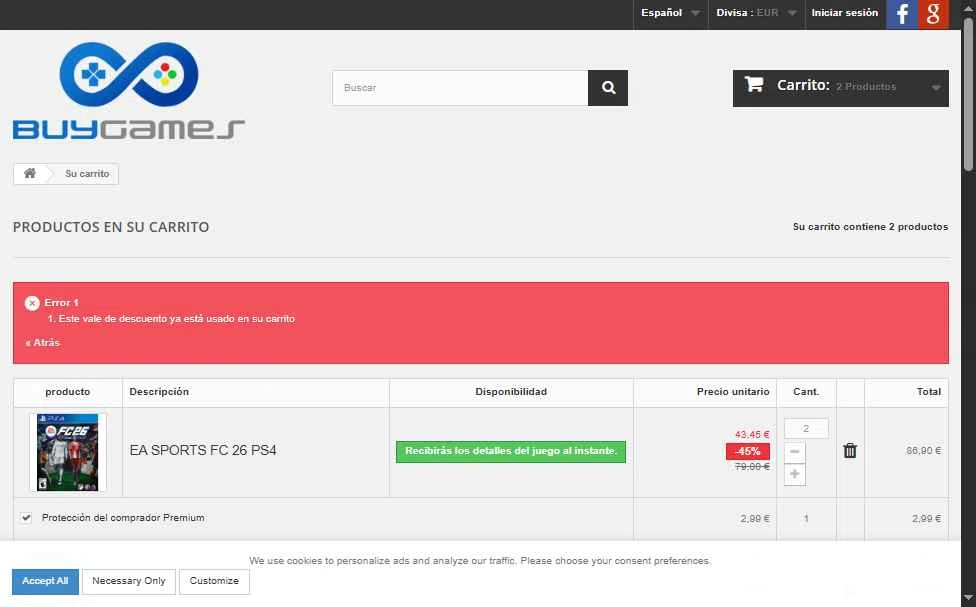Click the page vertical scrollbar
Viewport: 976px width, 607px height.
[969, 93]
